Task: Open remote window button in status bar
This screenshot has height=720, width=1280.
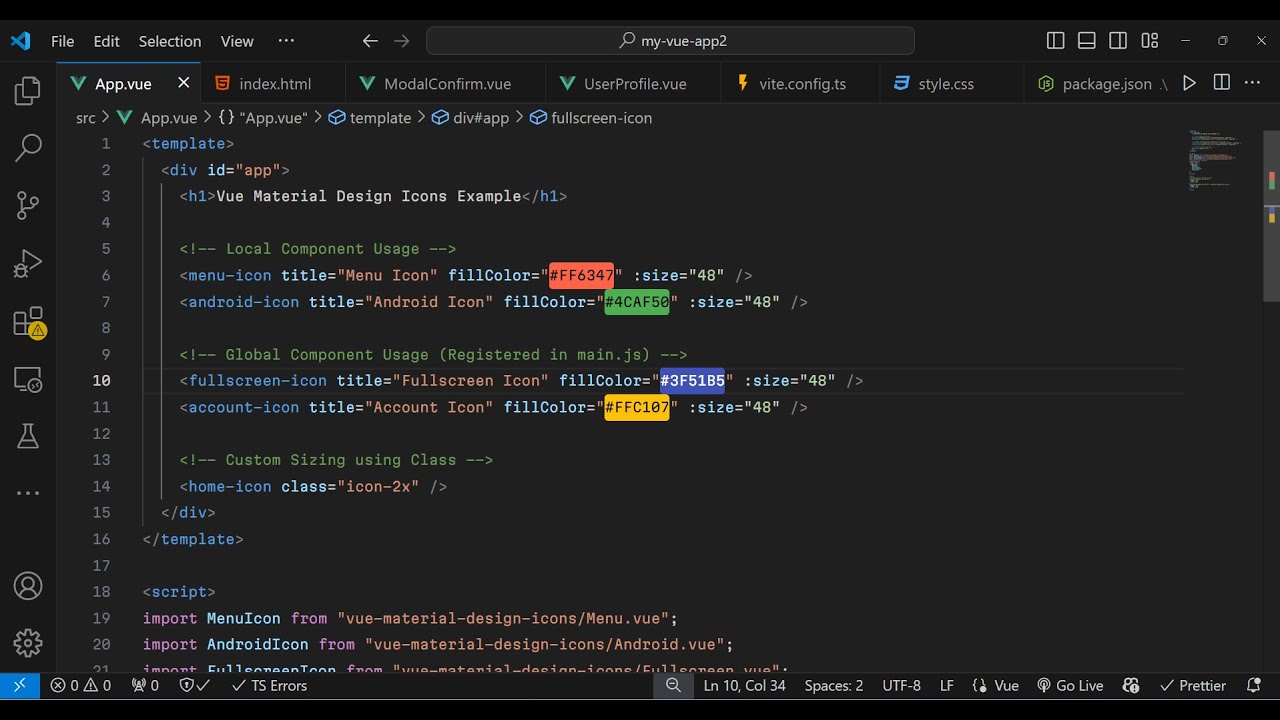Action: [x=20, y=685]
